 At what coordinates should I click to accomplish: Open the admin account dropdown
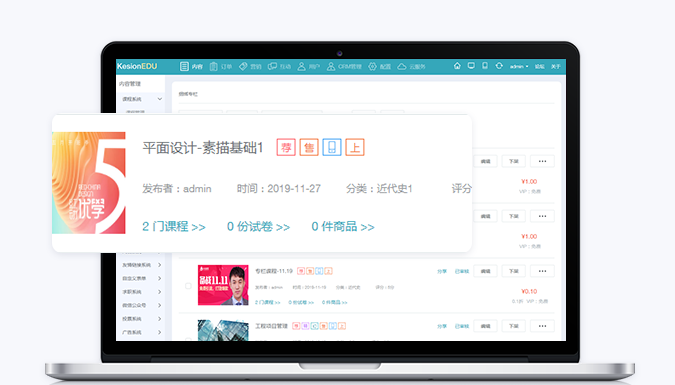pyautogui.click(x=519, y=66)
